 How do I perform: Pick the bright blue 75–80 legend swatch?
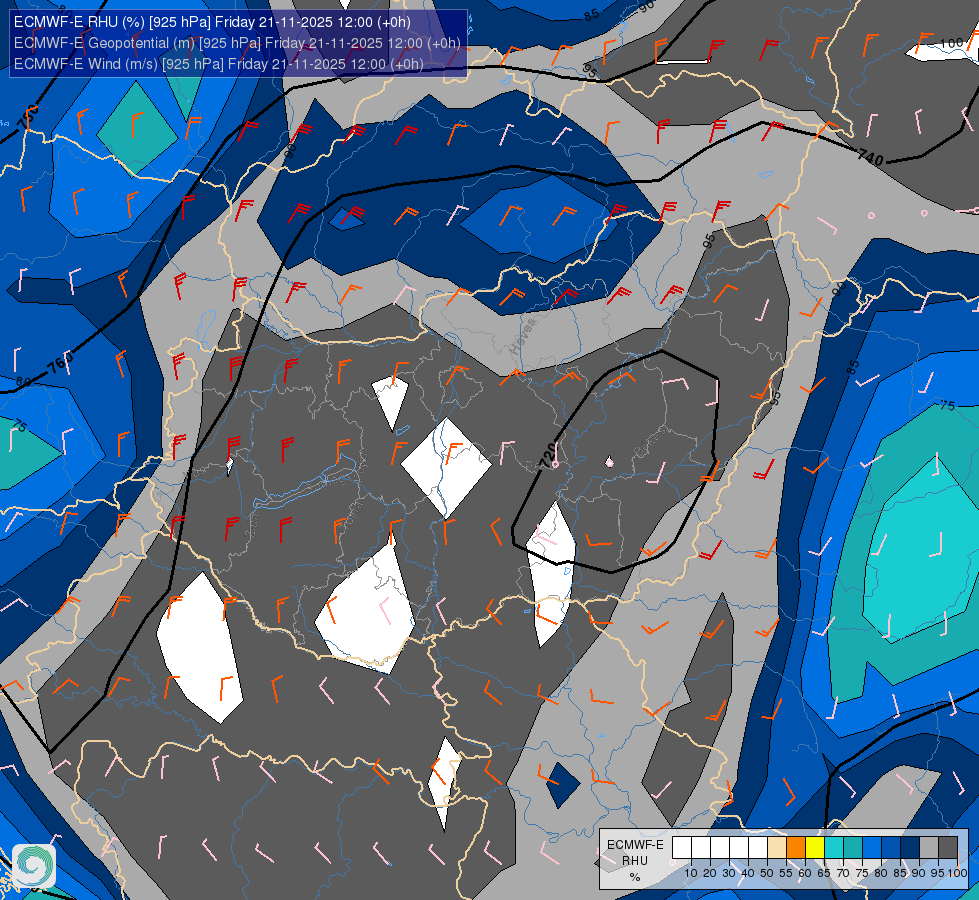tap(872, 848)
